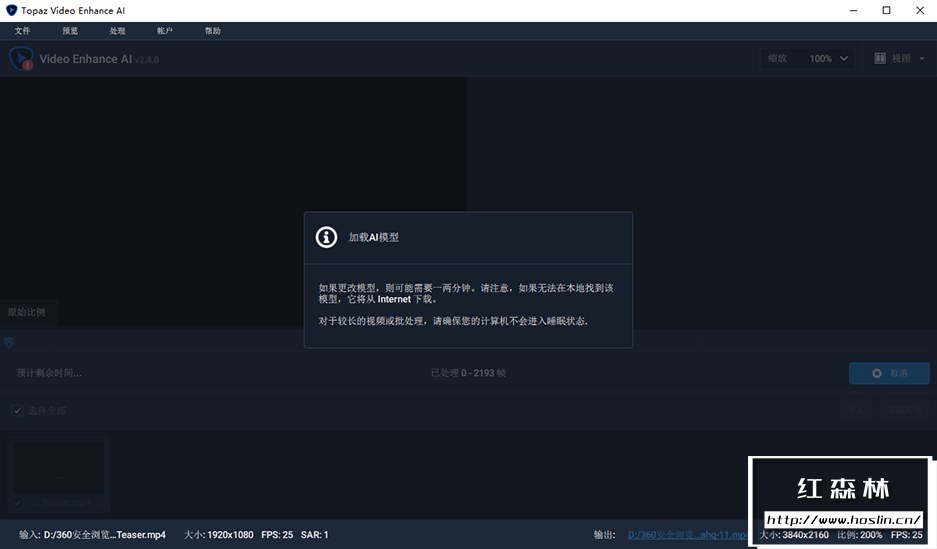The width and height of the screenshot is (937, 549).
Task: Click the 已处理 0 - 2193 帧 text
Action: [x=468, y=373]
